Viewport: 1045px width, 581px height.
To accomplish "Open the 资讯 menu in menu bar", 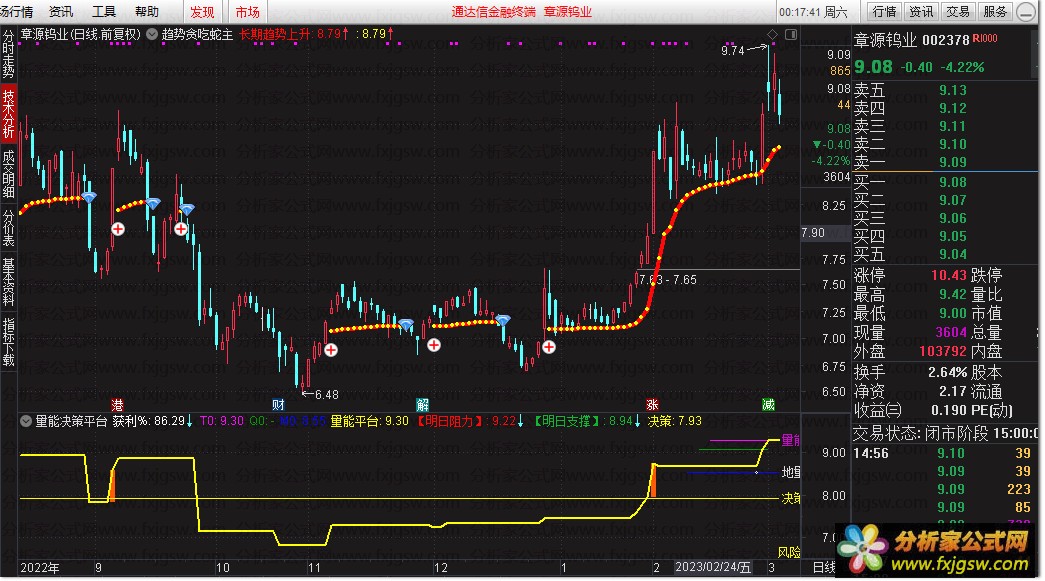I will (61, 11).
